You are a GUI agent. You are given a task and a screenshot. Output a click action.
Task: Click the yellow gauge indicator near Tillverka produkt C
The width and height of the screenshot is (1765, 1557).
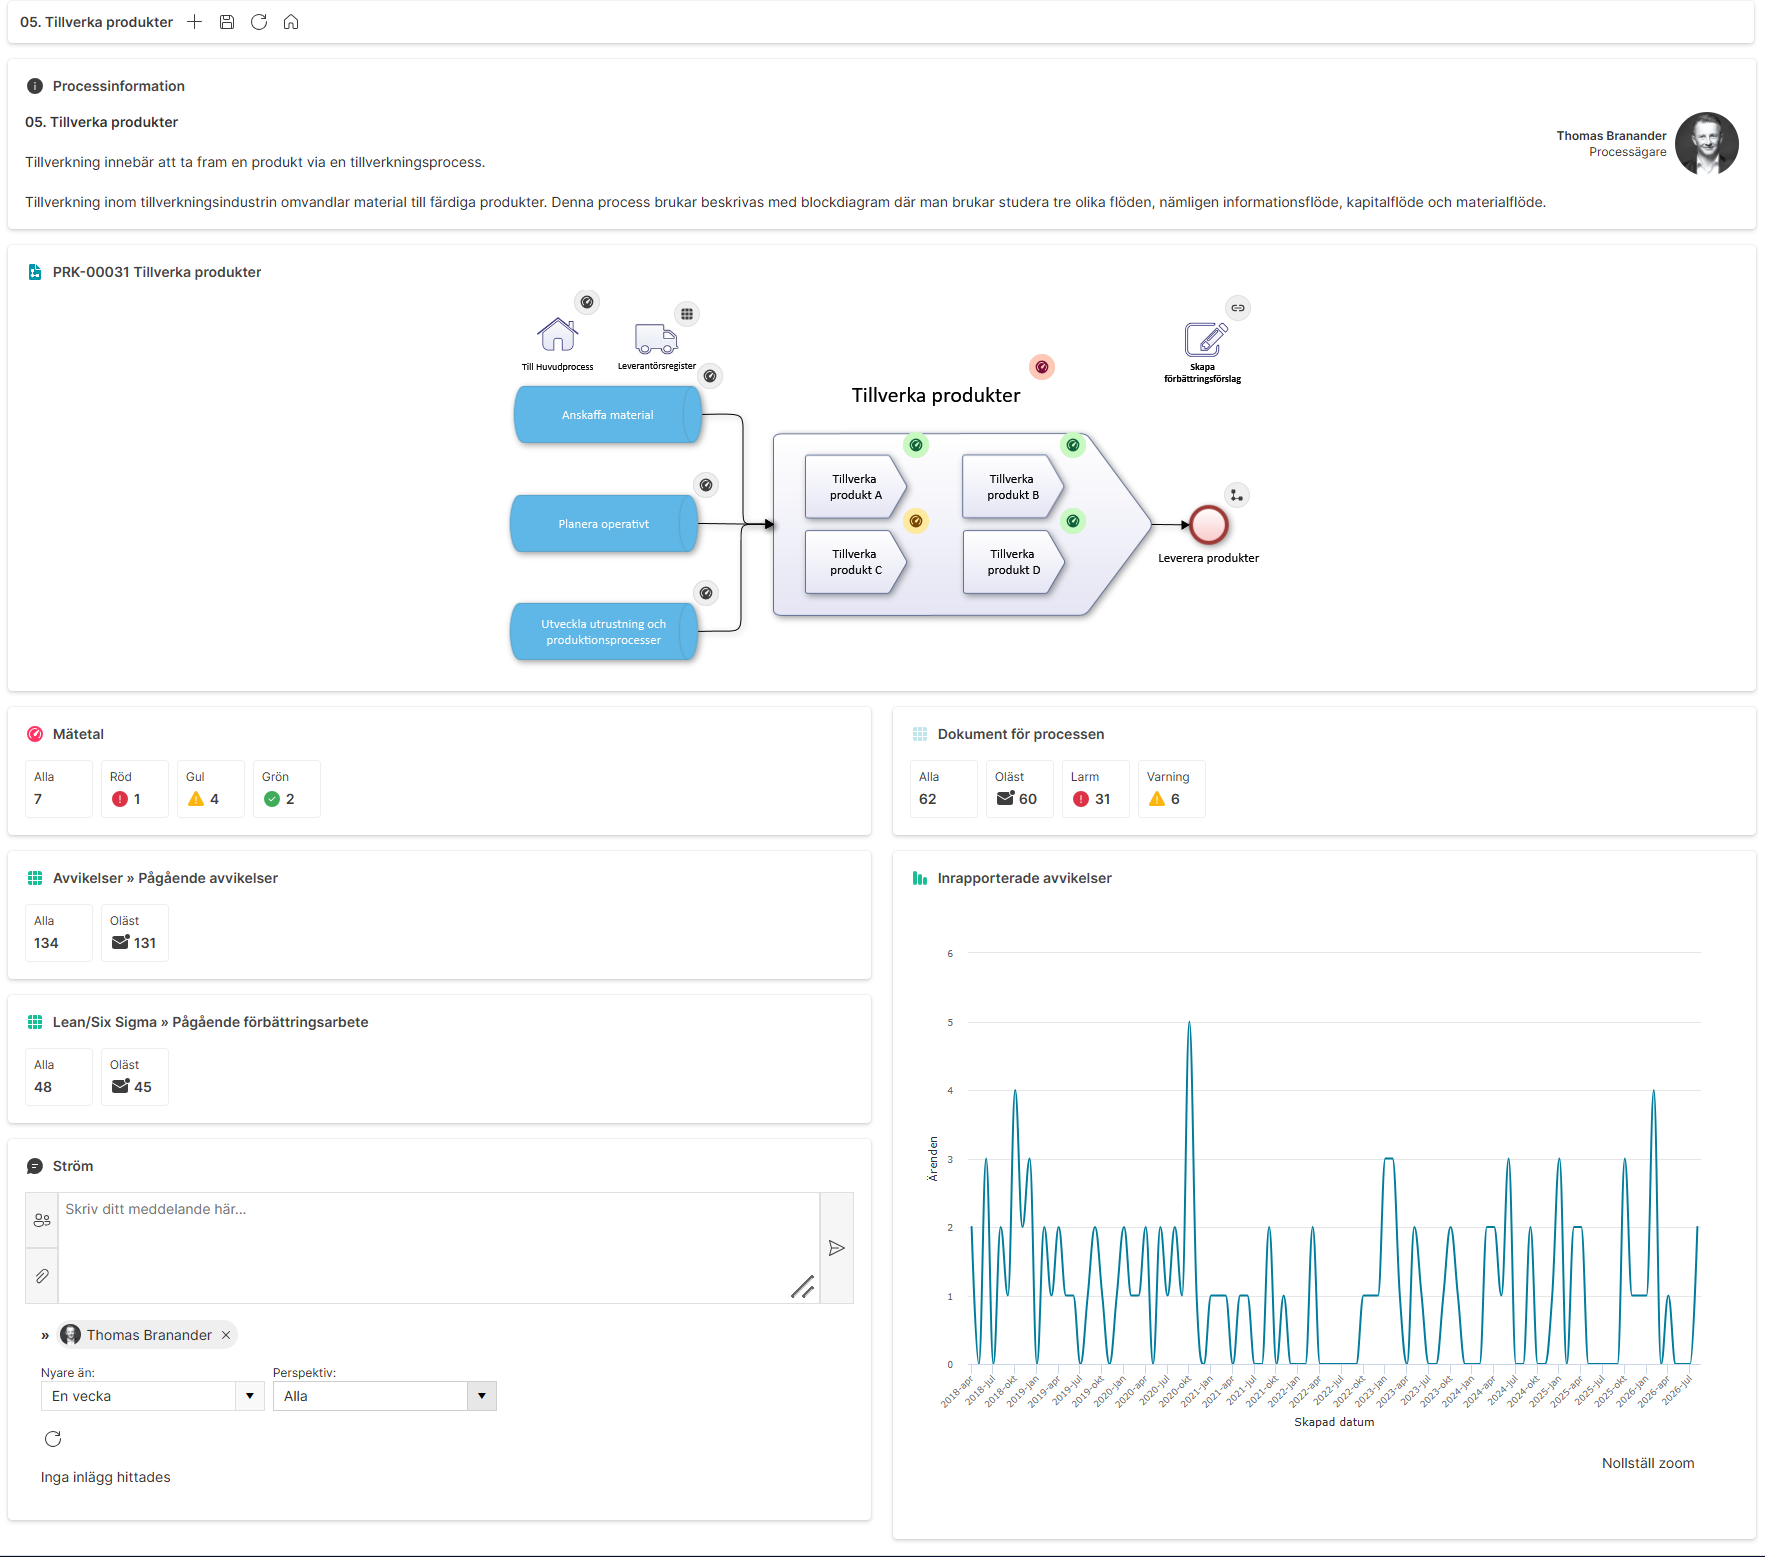[x=916, y=521]
